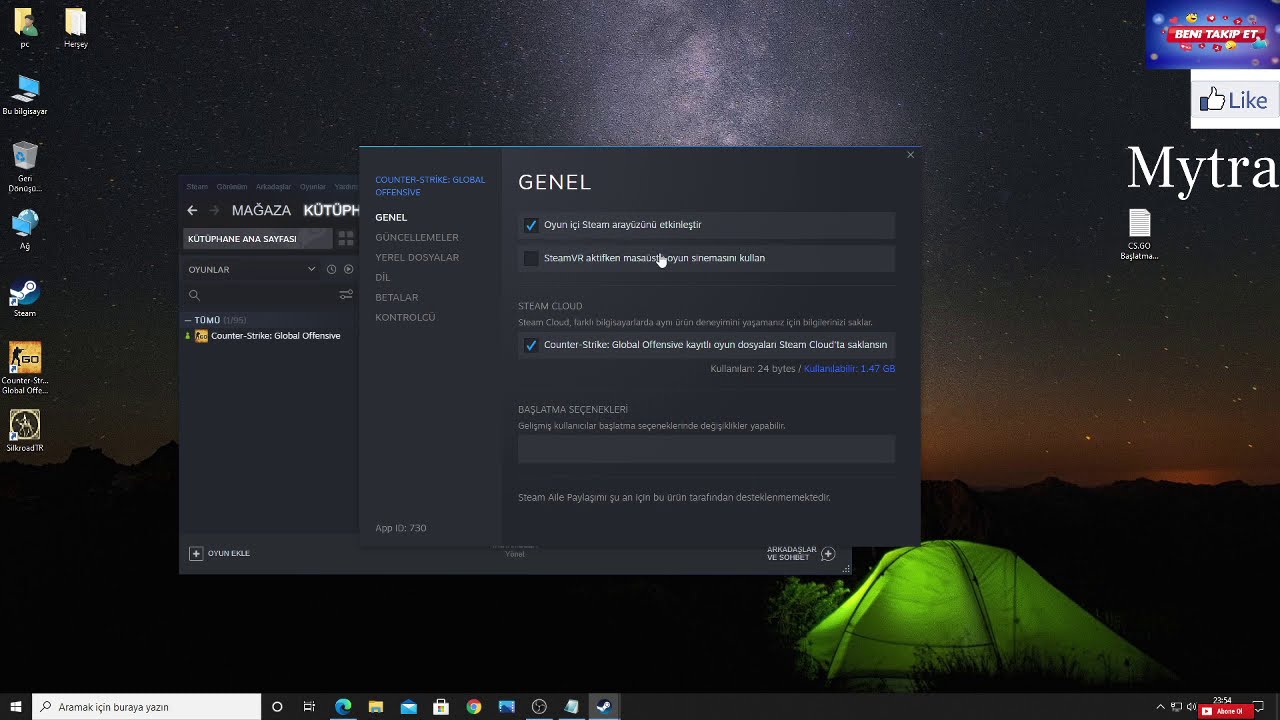Open Task View in the taskbar
Screen dimensions: 1280x720
(x=310, y=707)
